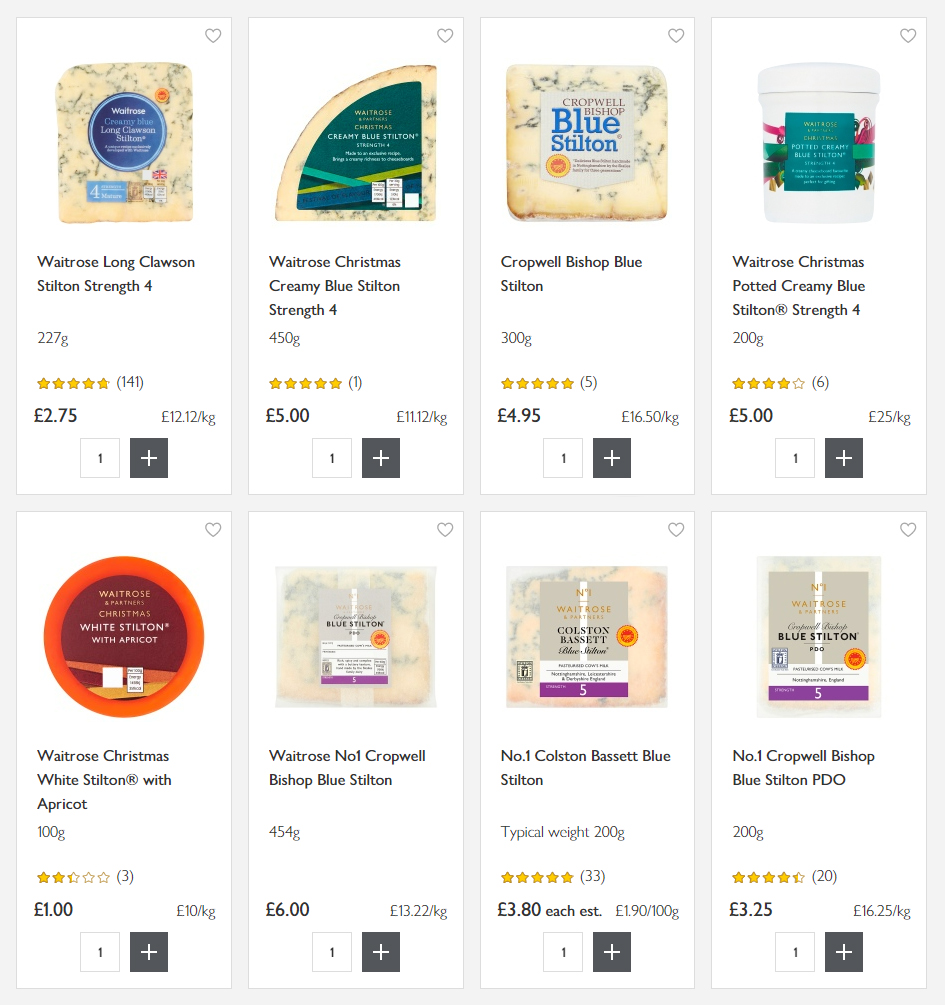Viewport: 945px width, 1005px height.
Task: Add No.1 Colston Bassett Blue Stilton to trolley
Action: click(612, 952)
